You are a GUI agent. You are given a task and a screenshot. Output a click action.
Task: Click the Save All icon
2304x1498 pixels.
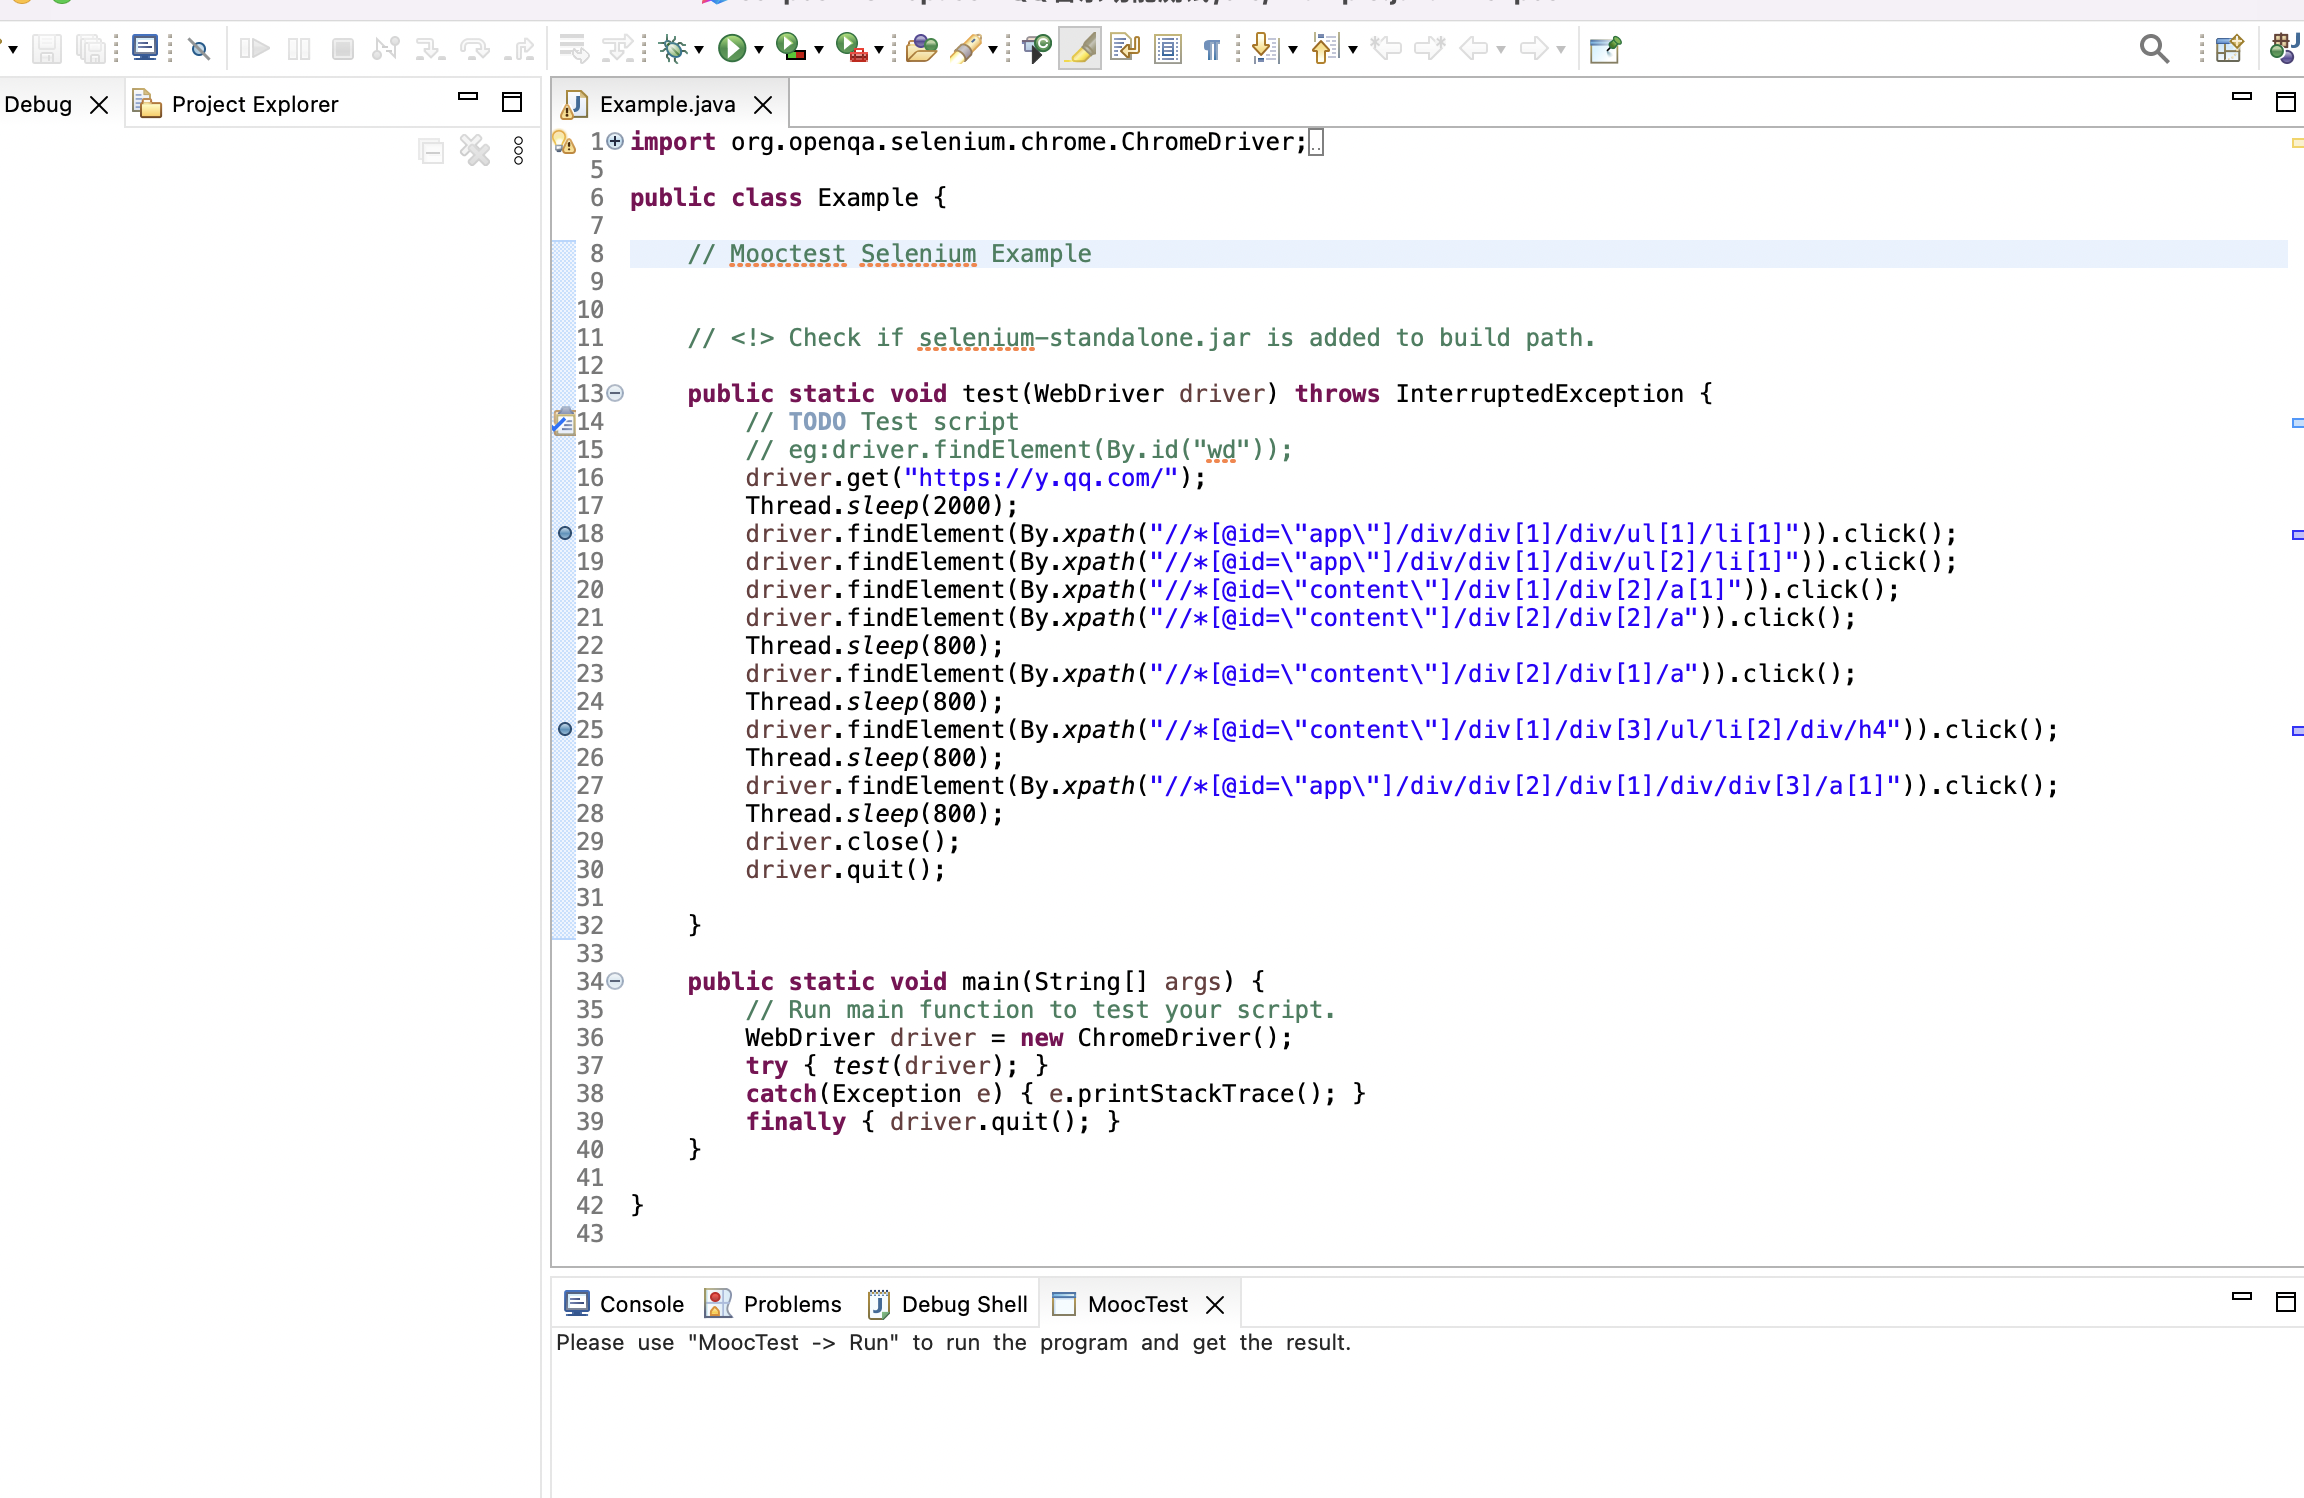(x=91, y=48)
